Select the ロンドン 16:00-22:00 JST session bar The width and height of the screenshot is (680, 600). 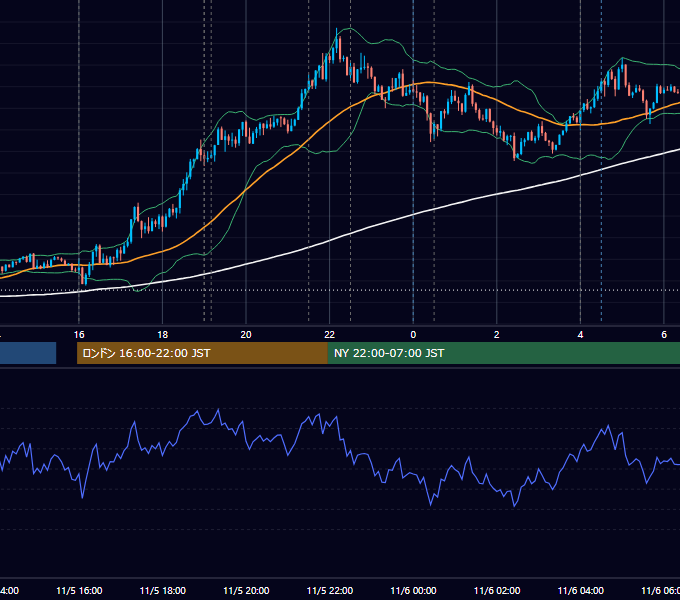202,353
